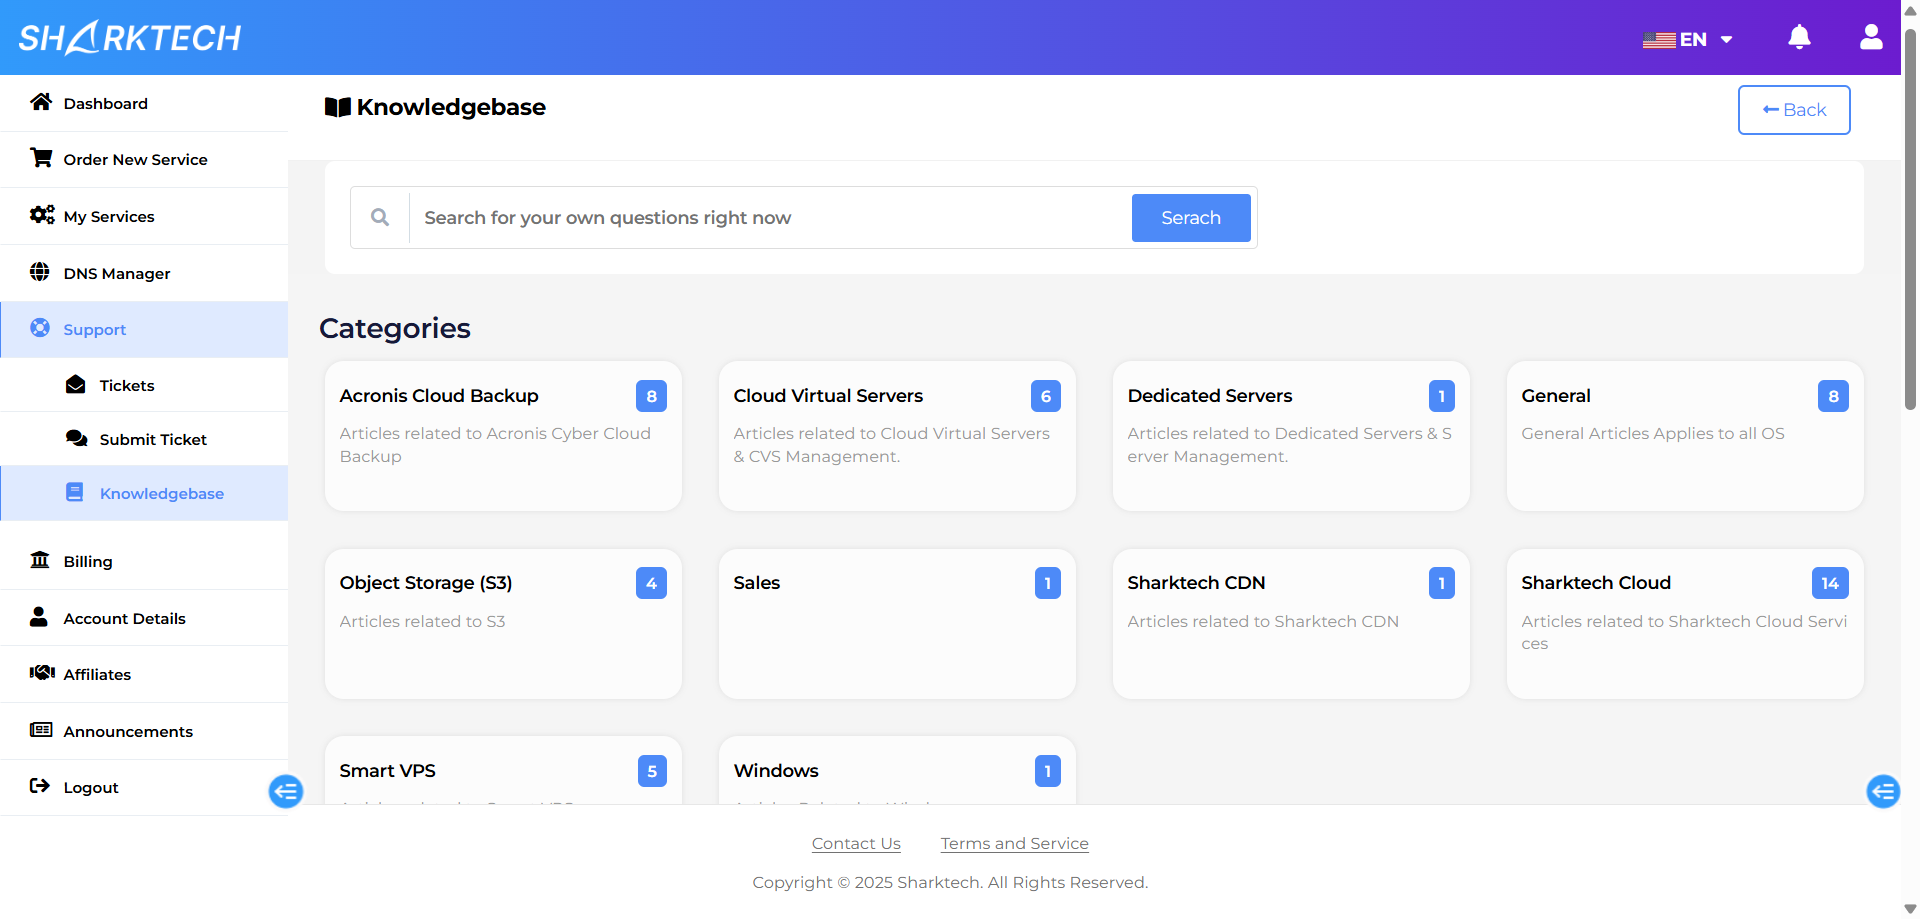Click the Back button
Screen dimensions: 1920x919
click(x=1794, y=110)
